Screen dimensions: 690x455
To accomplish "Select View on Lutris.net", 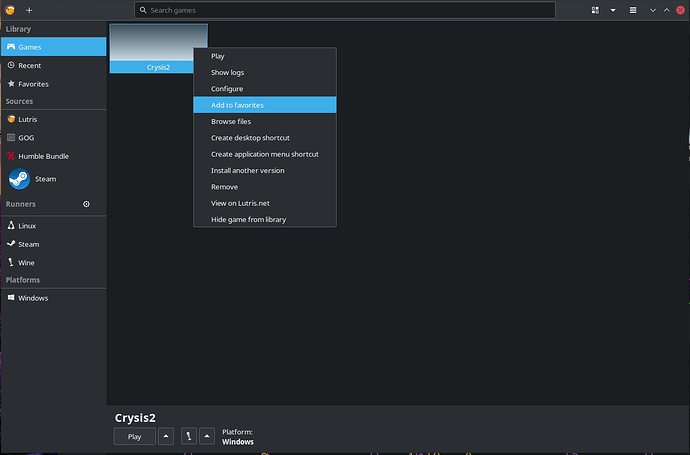I will click(265, 203).
